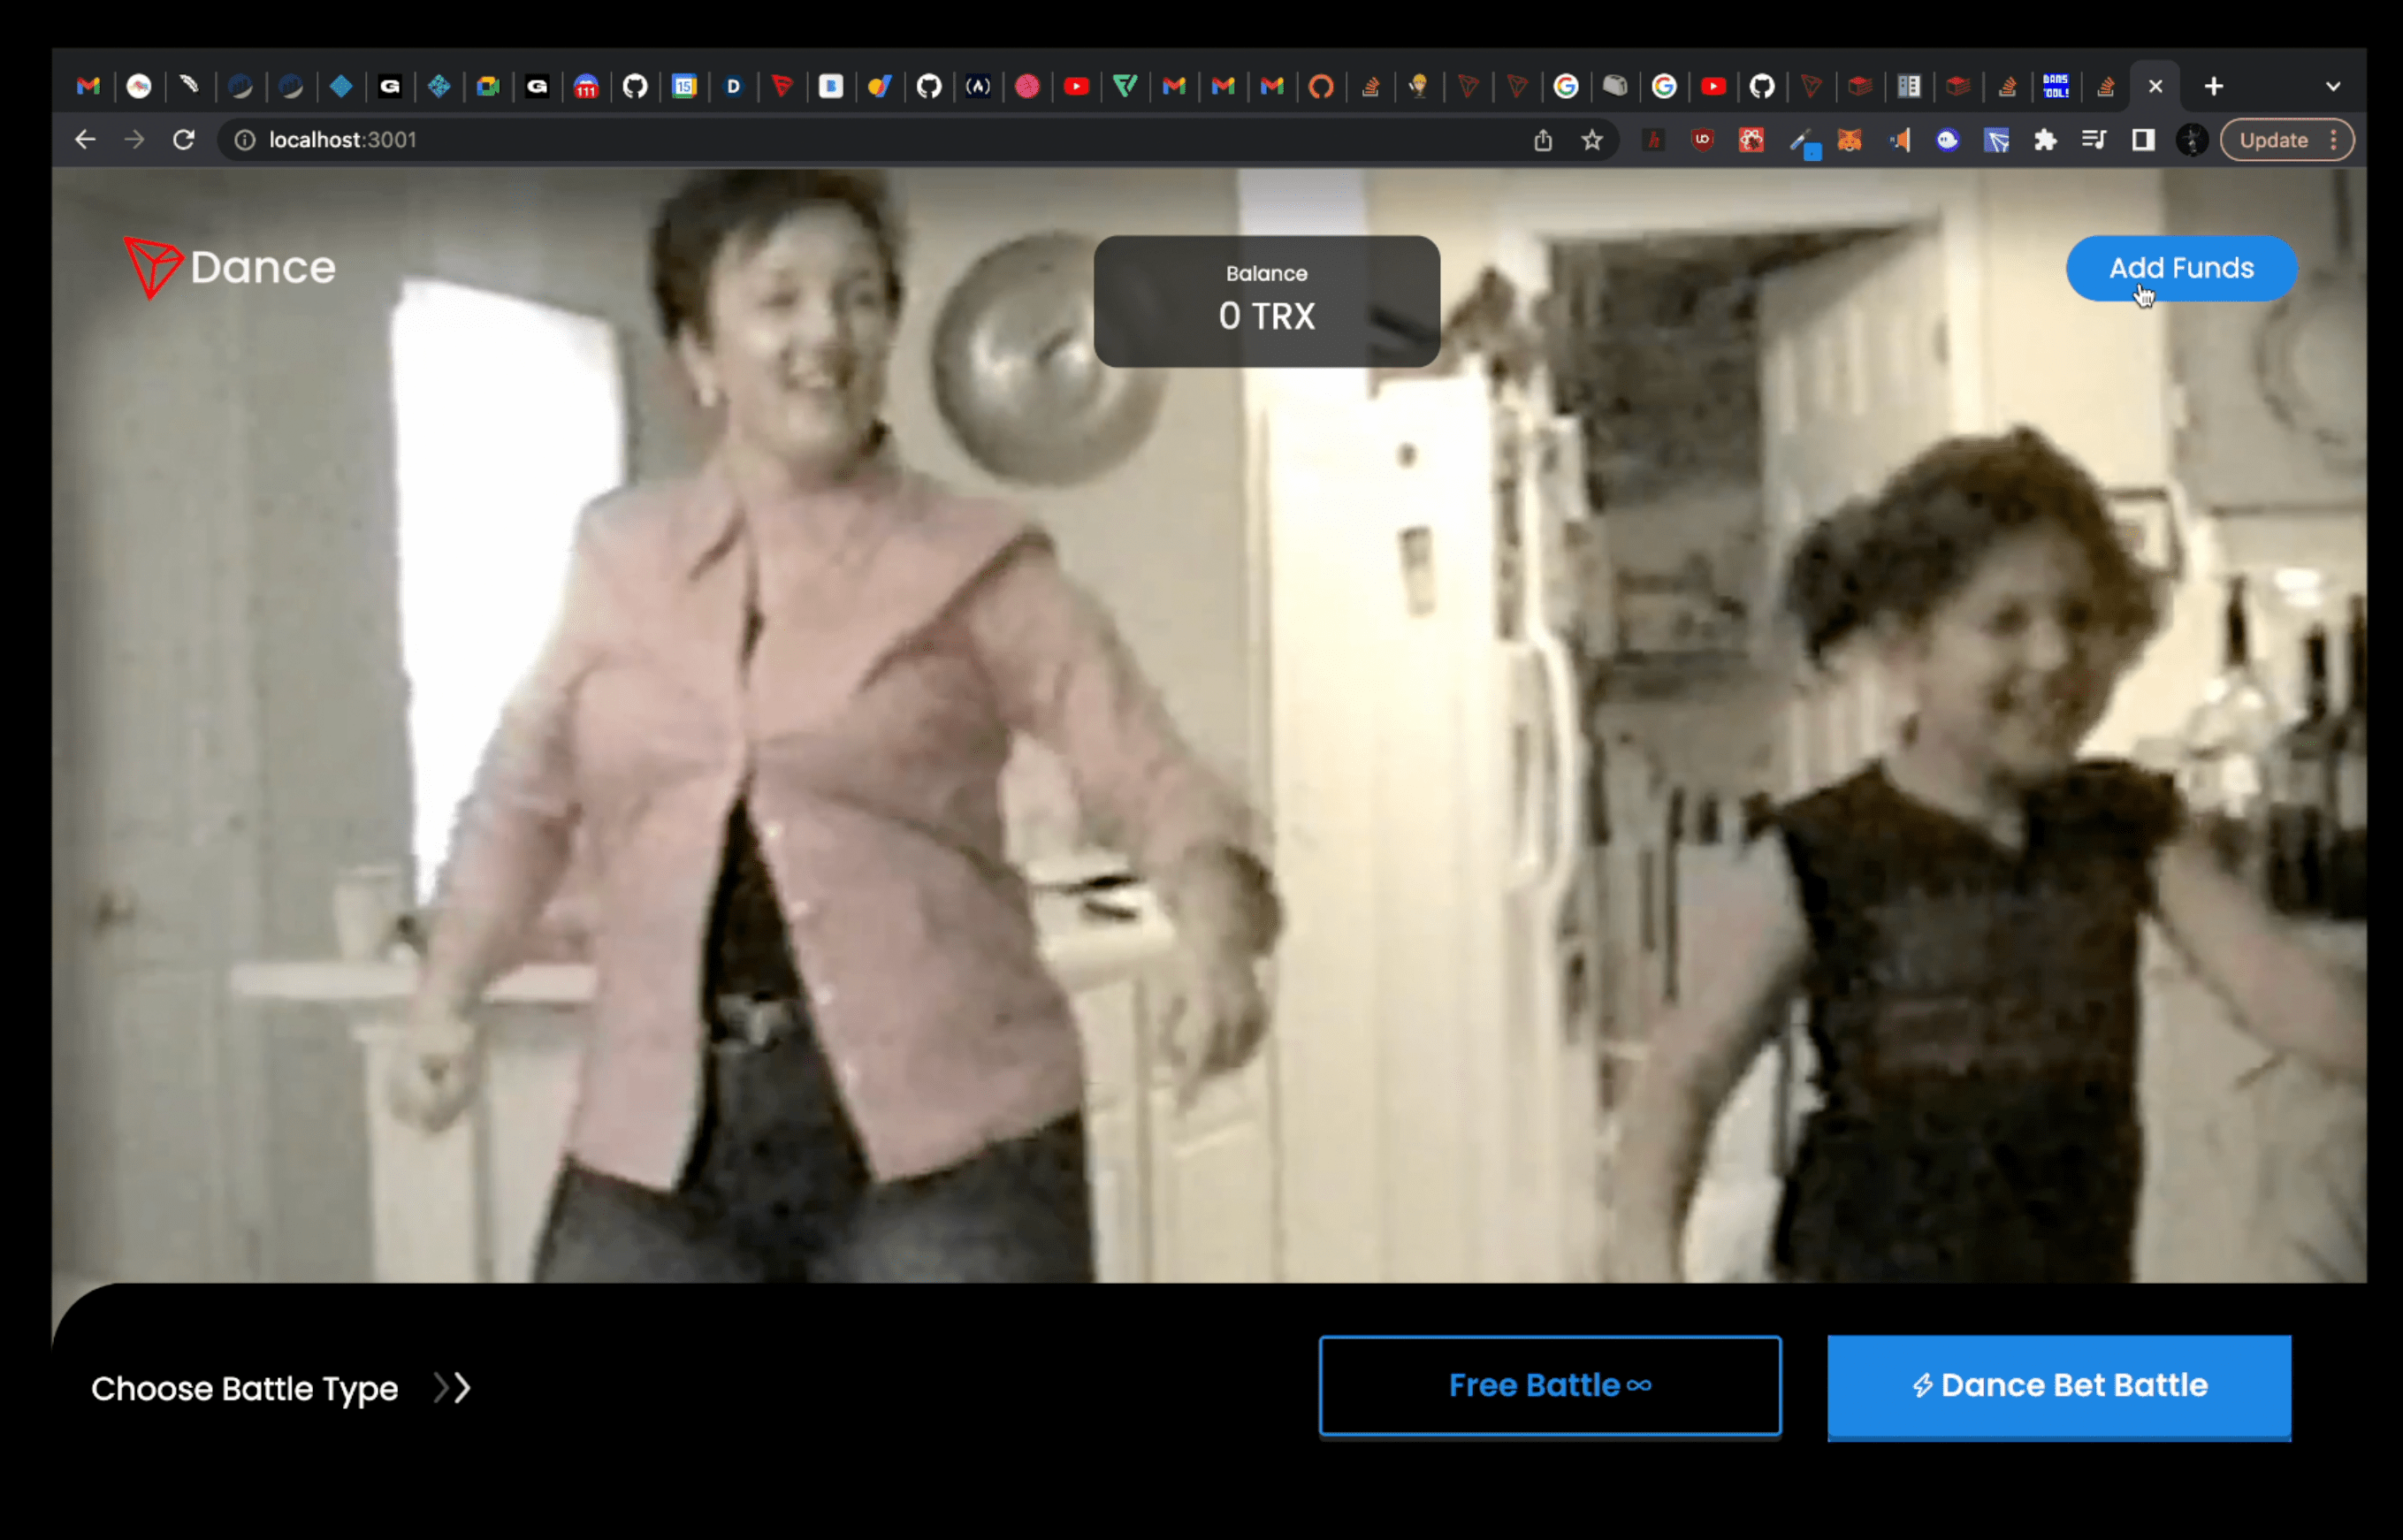Click the share page icon

(1543, 140)
